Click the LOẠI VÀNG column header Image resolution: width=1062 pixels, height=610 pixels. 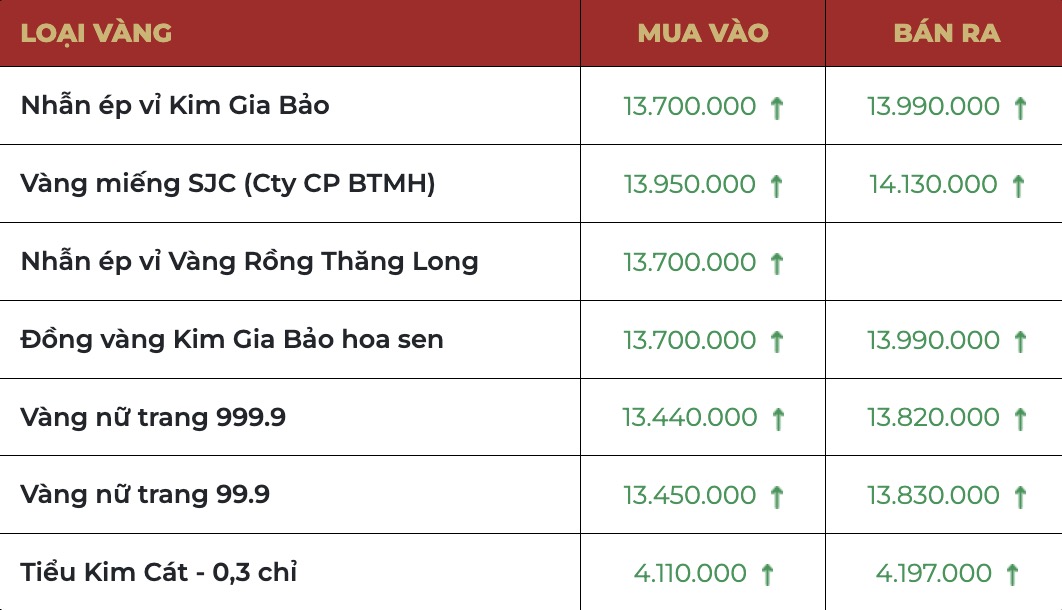tap(96, 33)
